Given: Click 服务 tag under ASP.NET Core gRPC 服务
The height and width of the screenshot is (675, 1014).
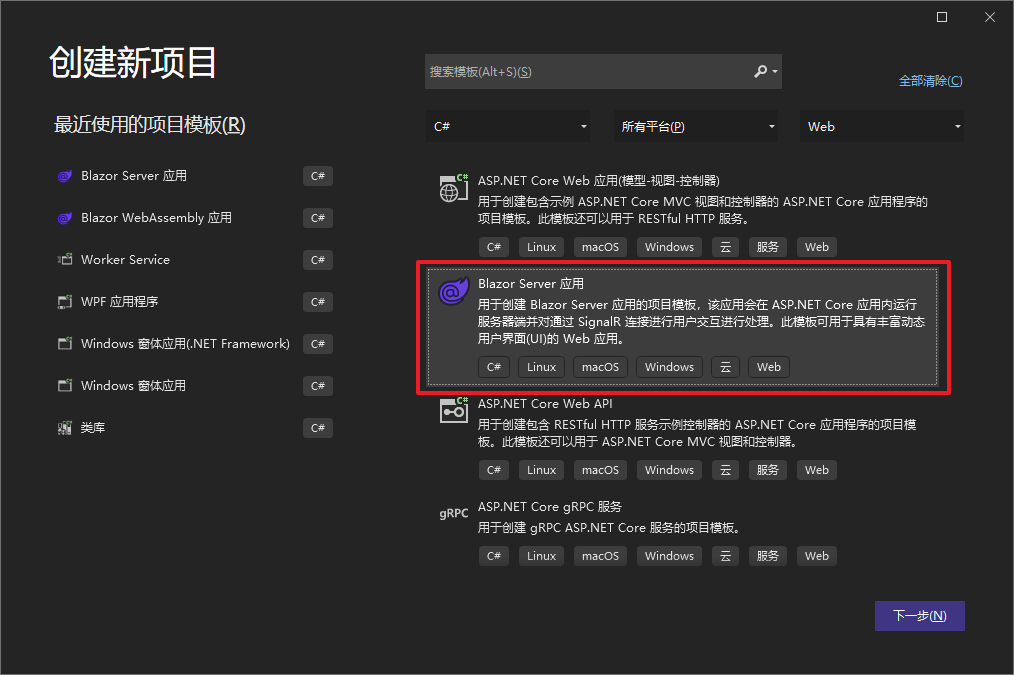Looking at the screenshot, I should [768, 556].
